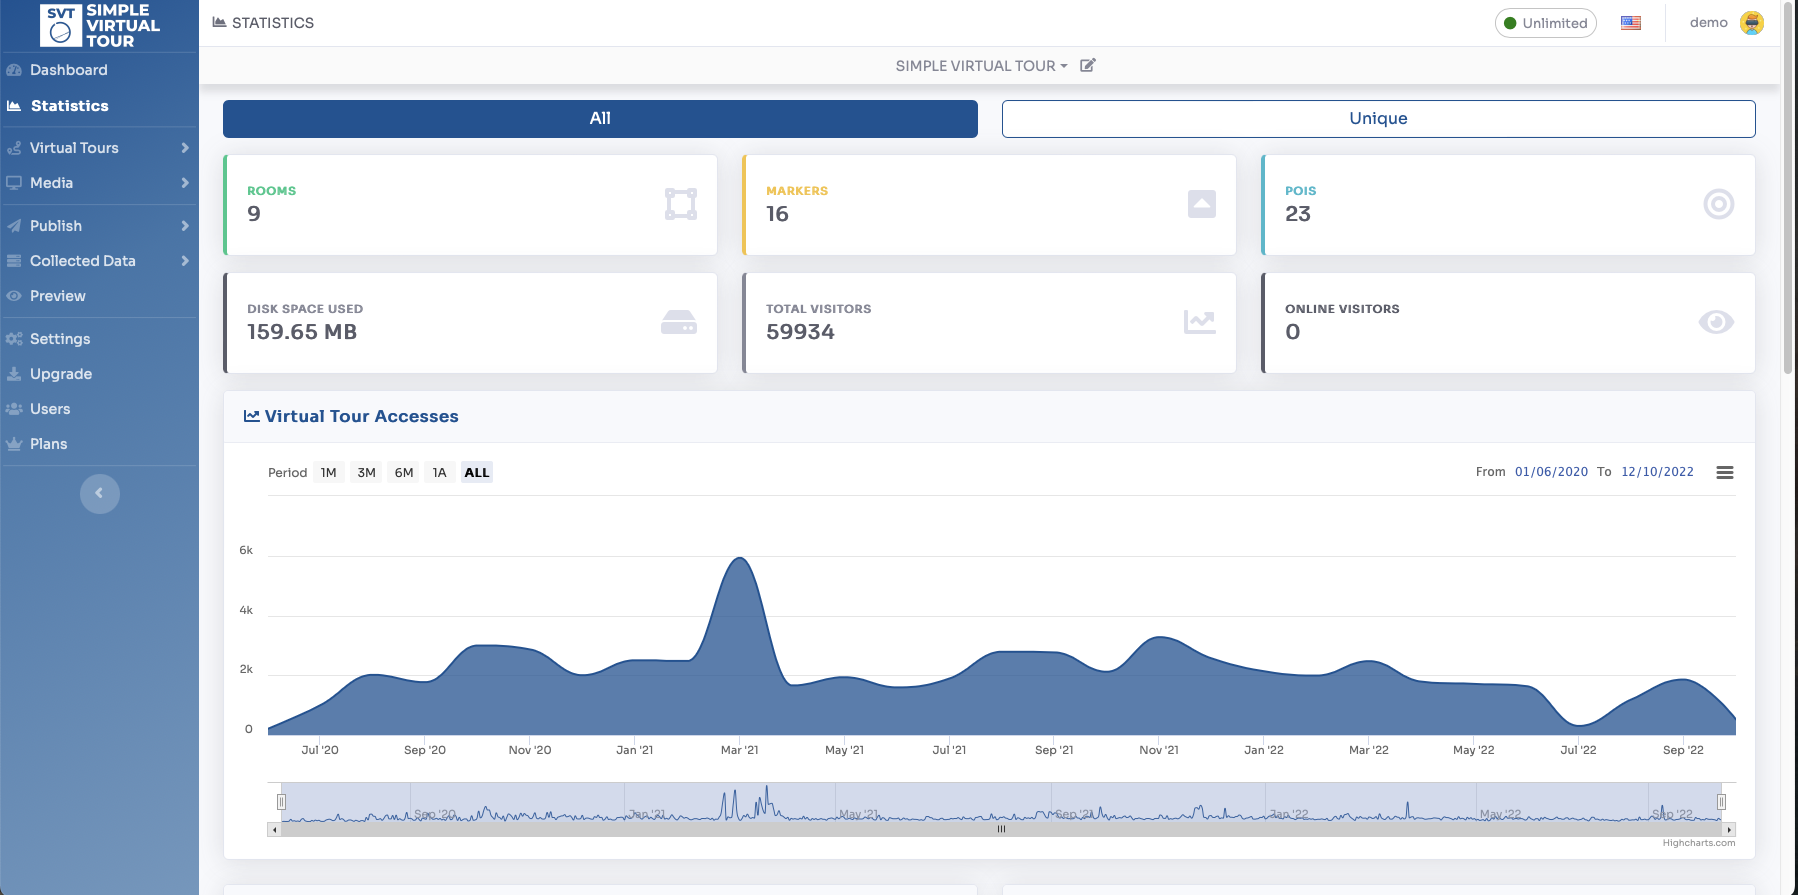Click the Rooms card frame icon

pos(681,204)
